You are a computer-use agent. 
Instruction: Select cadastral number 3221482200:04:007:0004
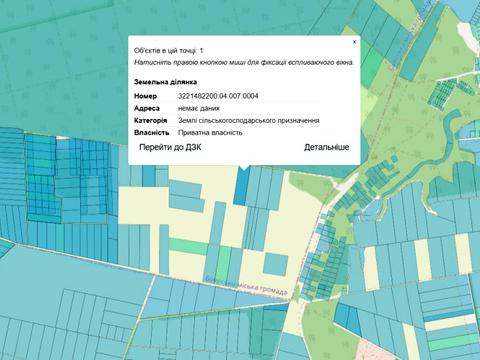[x=218, y=96]
